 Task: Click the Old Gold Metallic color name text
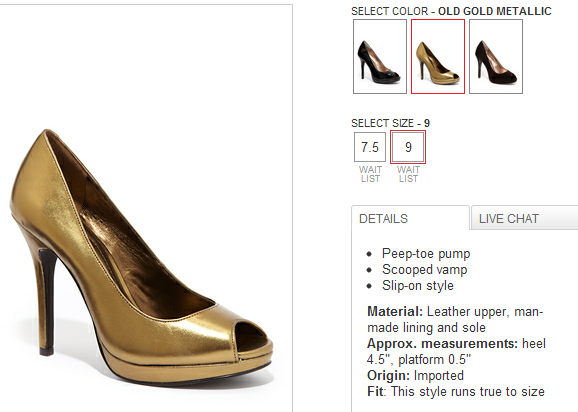pos(495,11)
